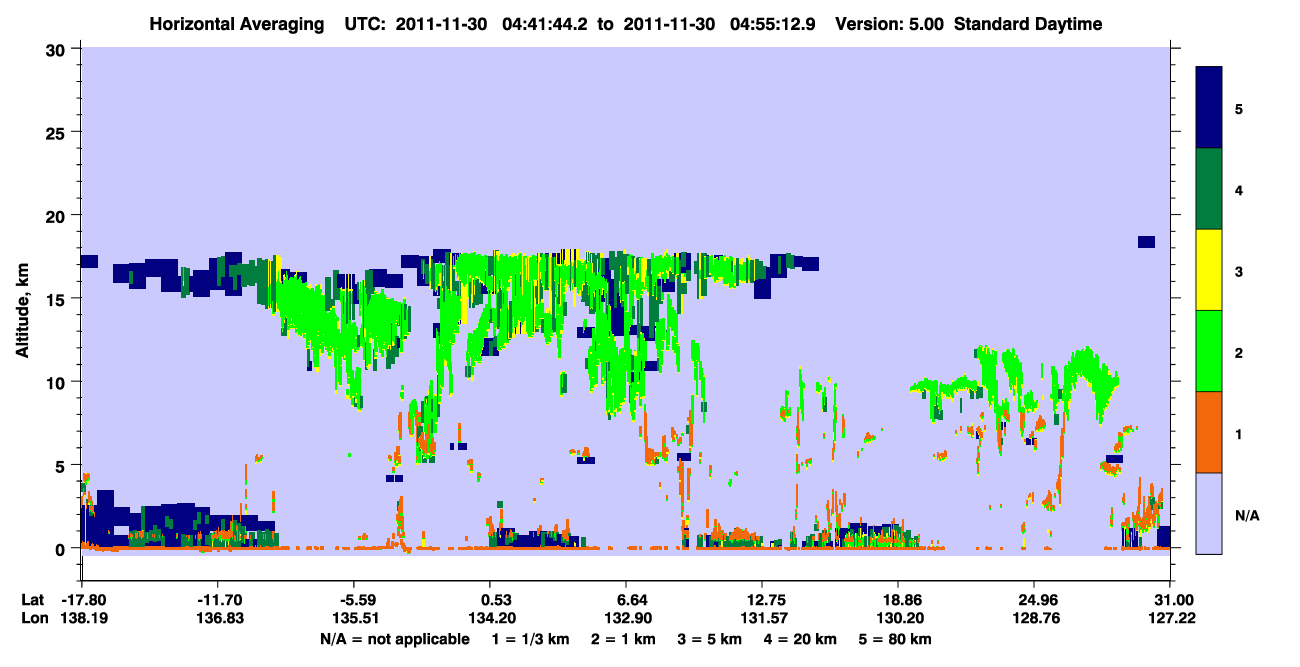The height and width of the screenshot is (667, 1300).
Task: Click the longitude value 132.90
Action: pyautogui.click(x=626, y=619)
